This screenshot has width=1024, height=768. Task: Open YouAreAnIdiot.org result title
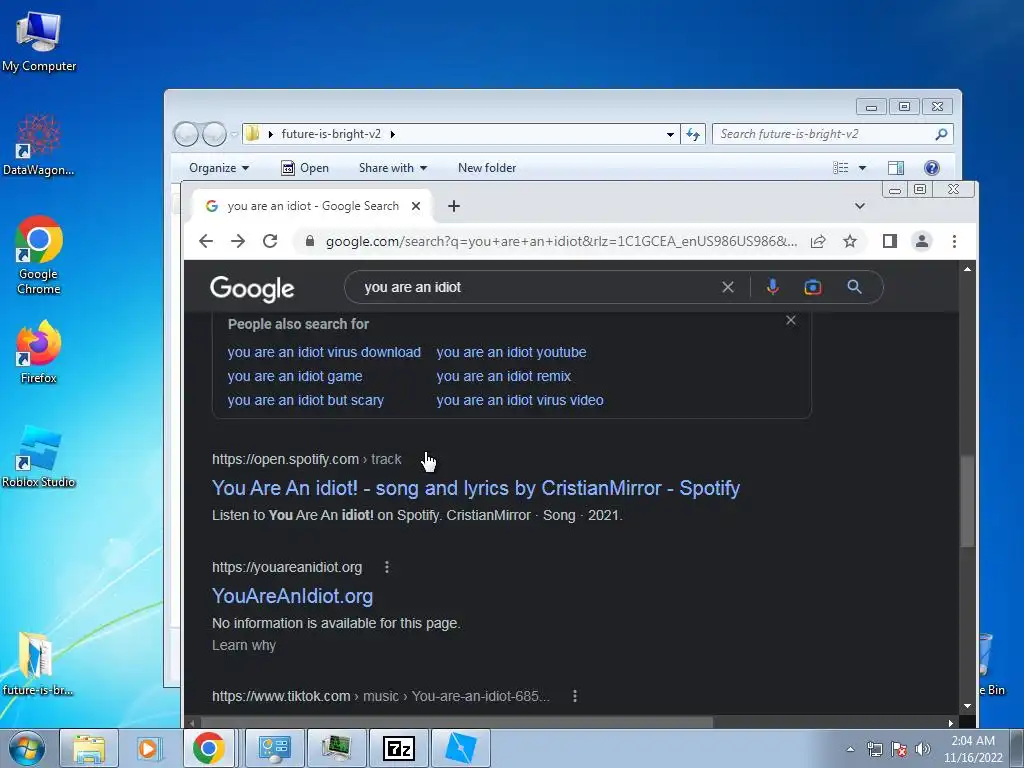pos(293,596)
